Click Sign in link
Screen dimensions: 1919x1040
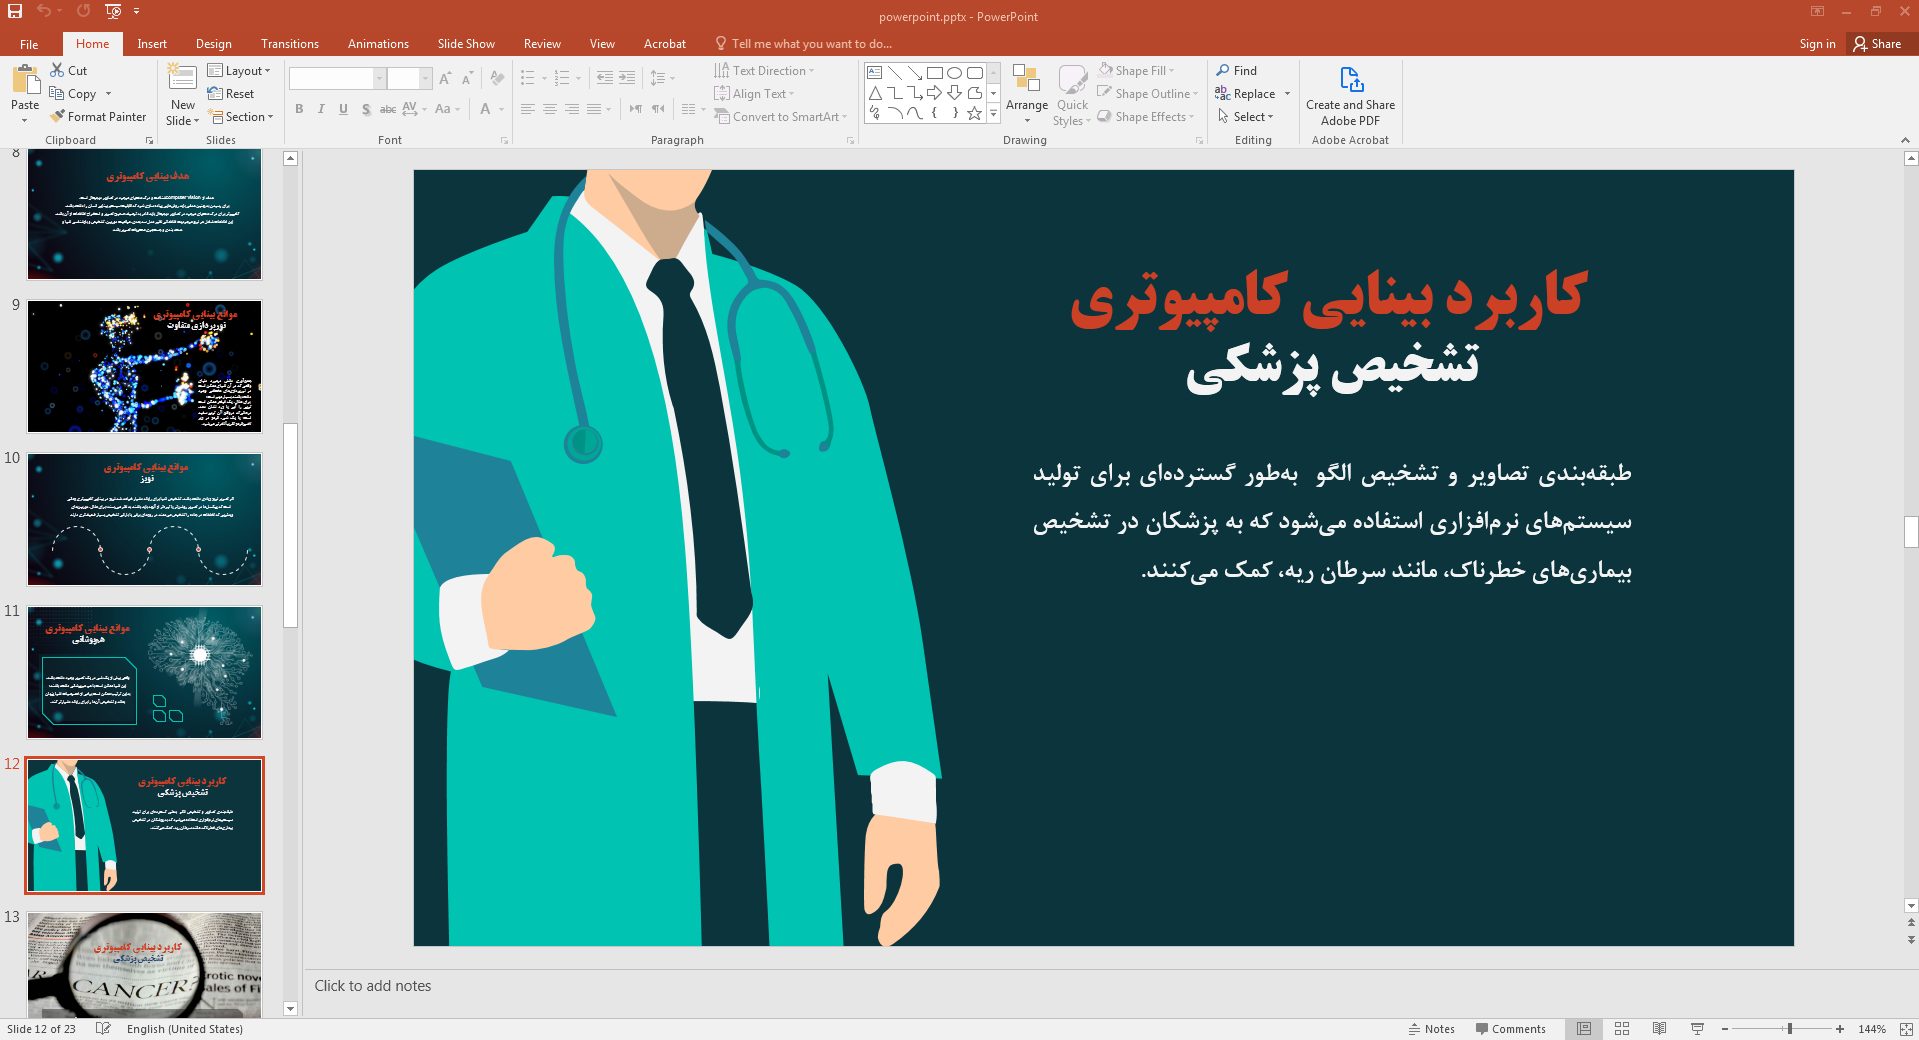pos(1817,43)
